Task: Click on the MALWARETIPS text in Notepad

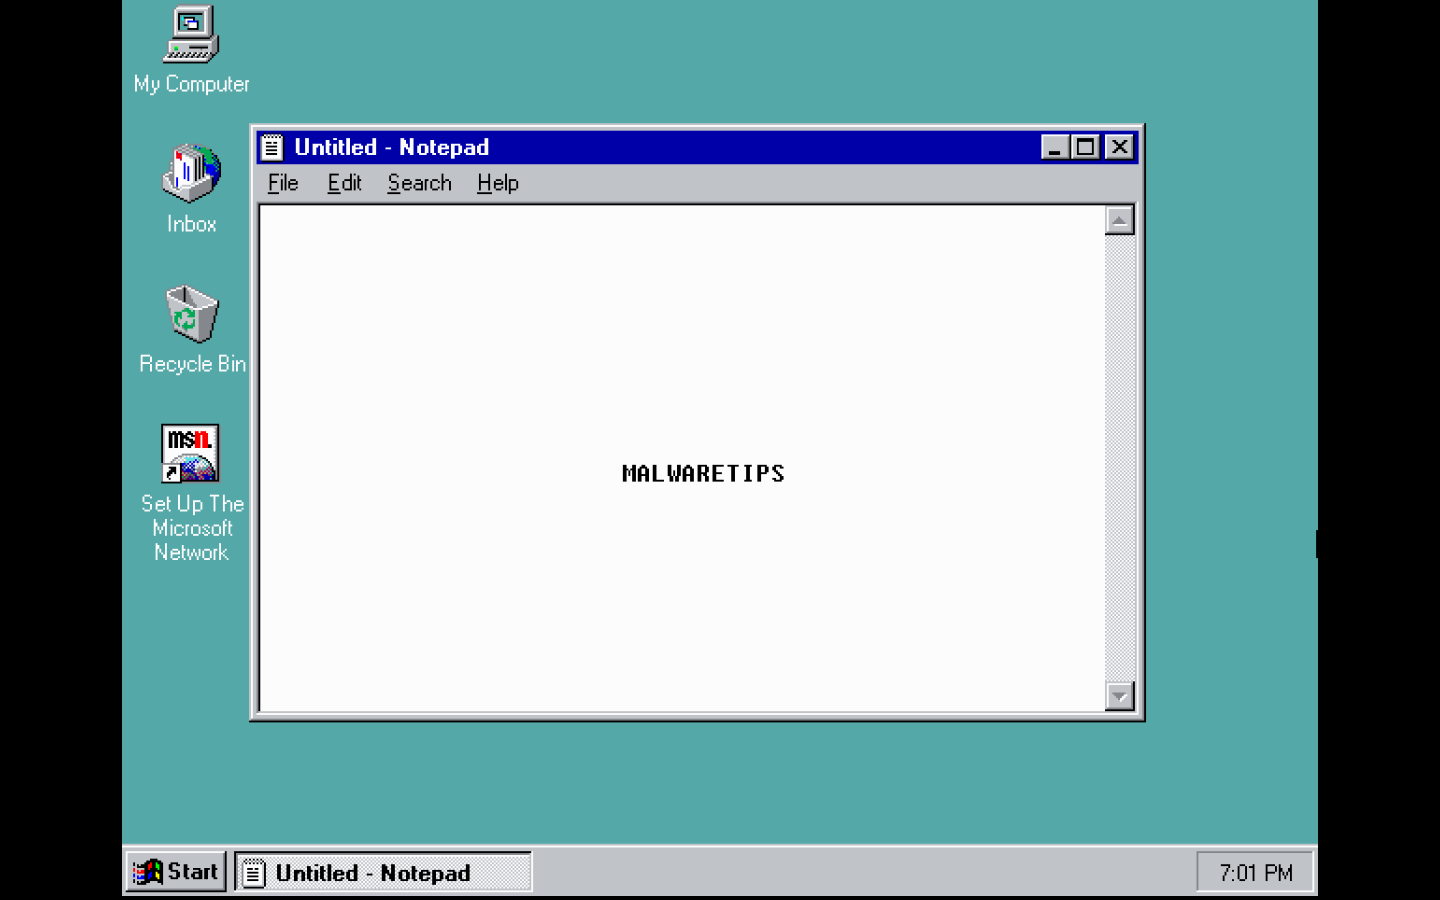Action: click(x=703, y=474)
